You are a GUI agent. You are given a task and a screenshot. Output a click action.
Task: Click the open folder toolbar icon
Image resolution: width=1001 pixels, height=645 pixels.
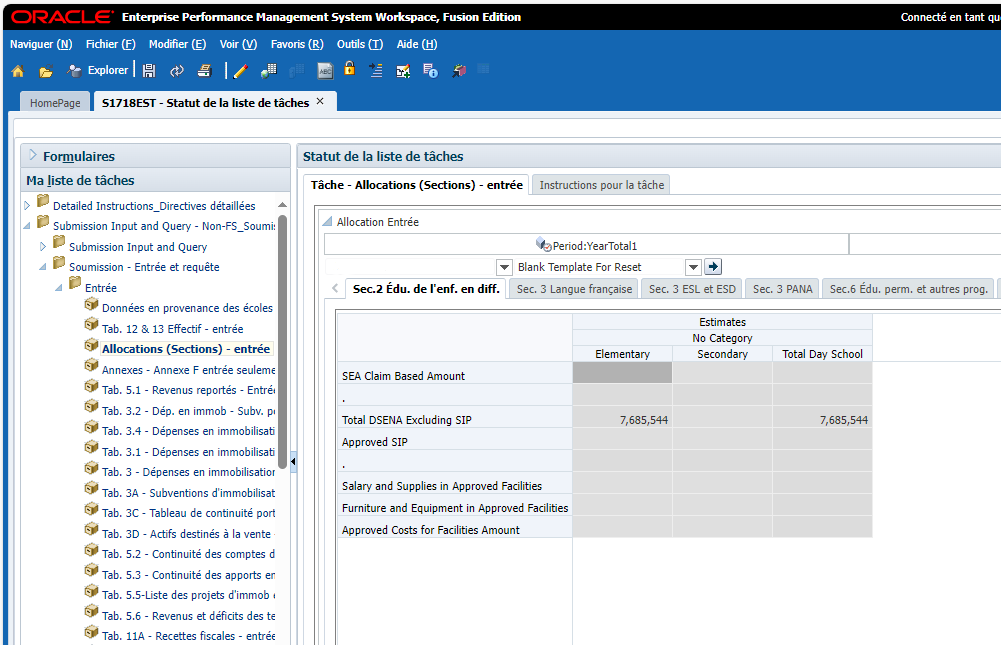(x=45, y=71)
